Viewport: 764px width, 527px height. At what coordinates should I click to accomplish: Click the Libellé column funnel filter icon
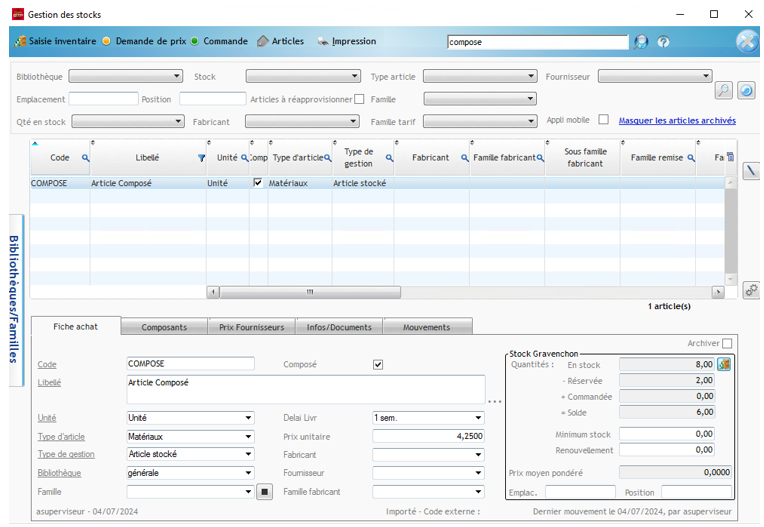[201, 158]
